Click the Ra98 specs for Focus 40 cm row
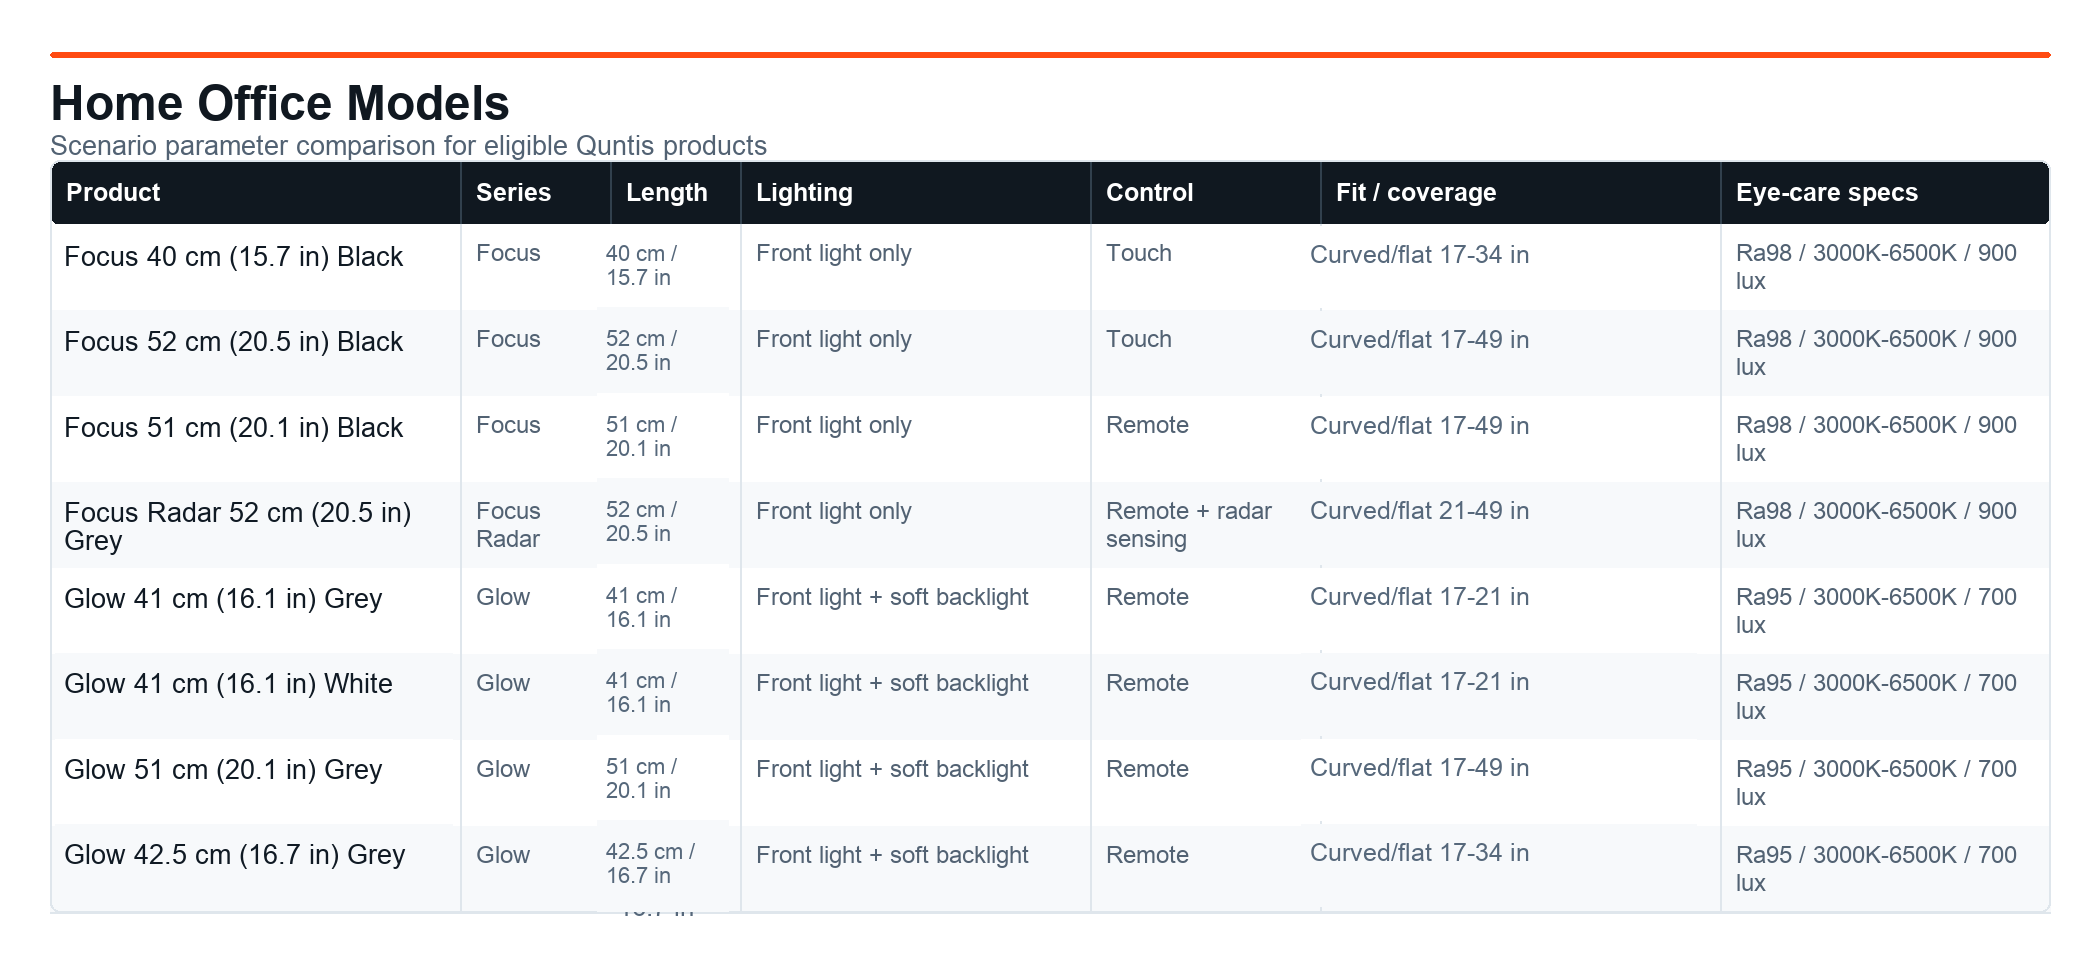The height and width of the screenshot is (966, 2100). tap(1876, 267)
